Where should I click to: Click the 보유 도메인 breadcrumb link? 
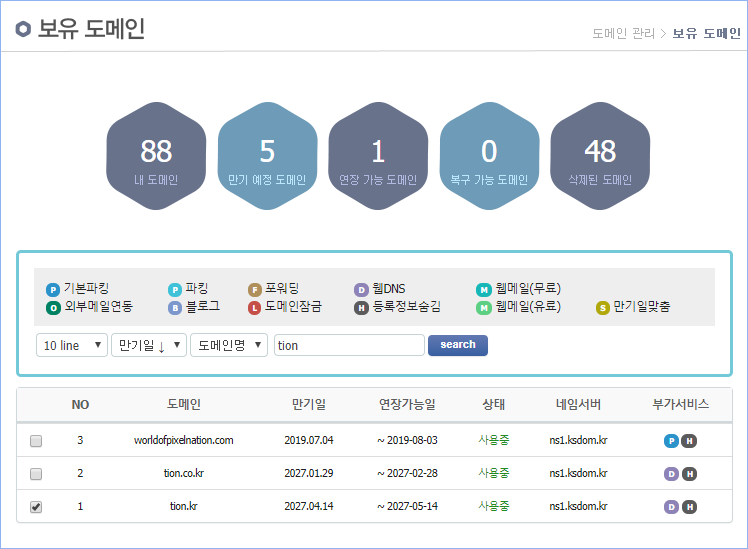(x=706, y=33)
